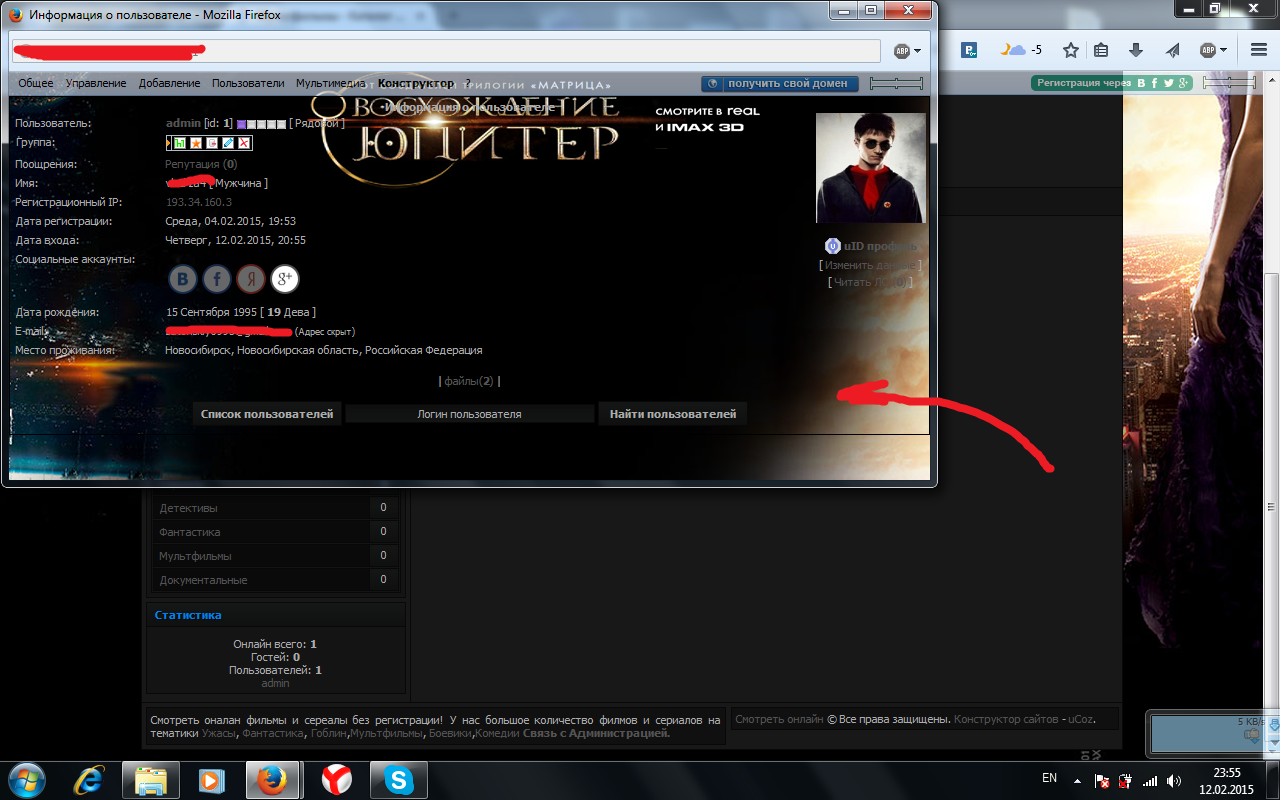The image size is (1288, 800).
Task: Open the Пользователи admin menu
Action: [248, 83]
